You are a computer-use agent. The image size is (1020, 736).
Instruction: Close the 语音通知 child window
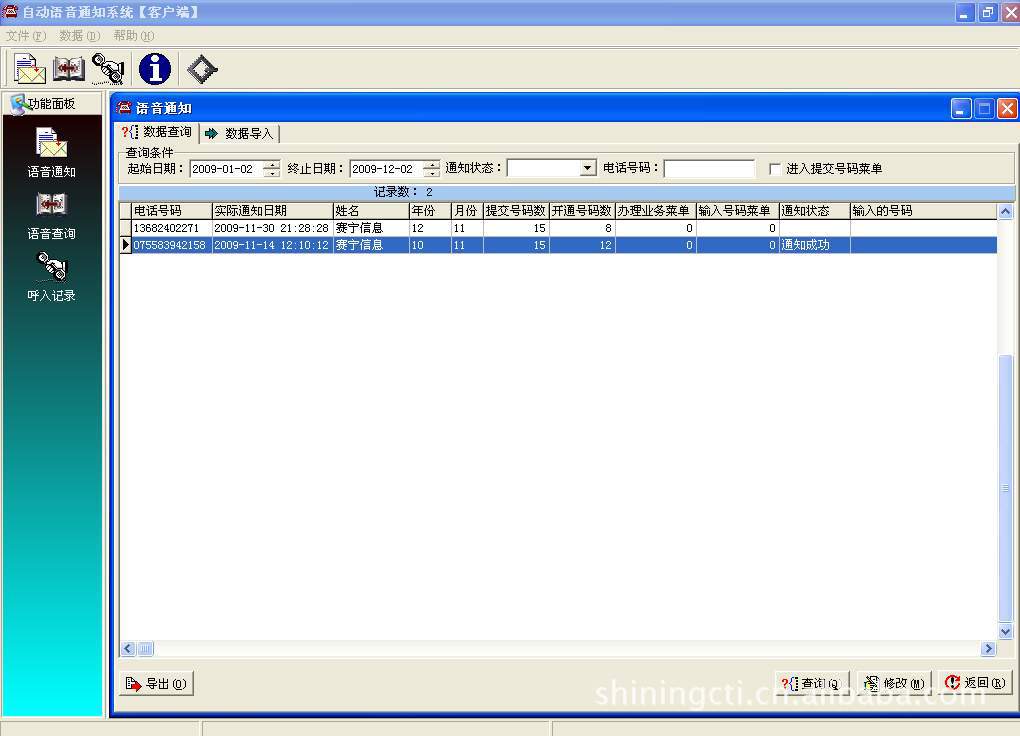point(1007,108)
